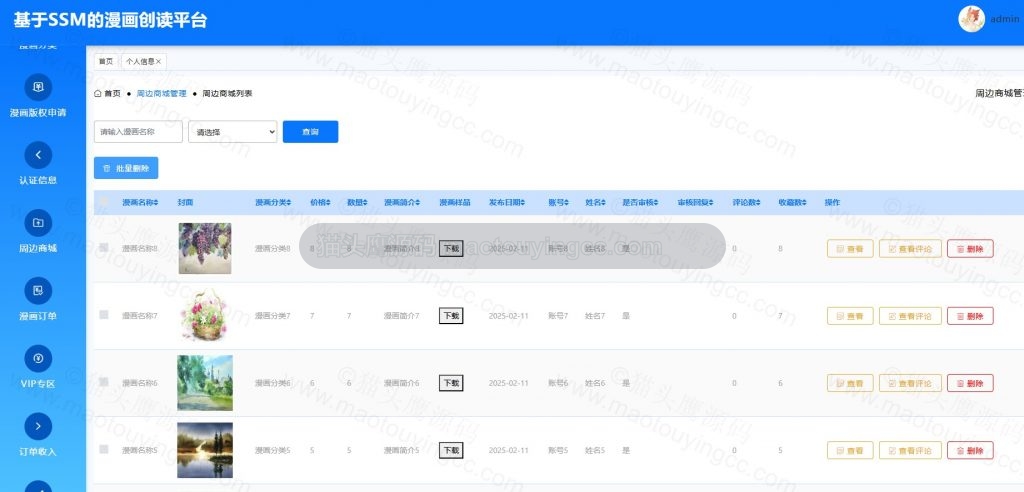Sort by 审核回复 column
This screenshot has height=492, width=1024.
(x=711, y=203)
